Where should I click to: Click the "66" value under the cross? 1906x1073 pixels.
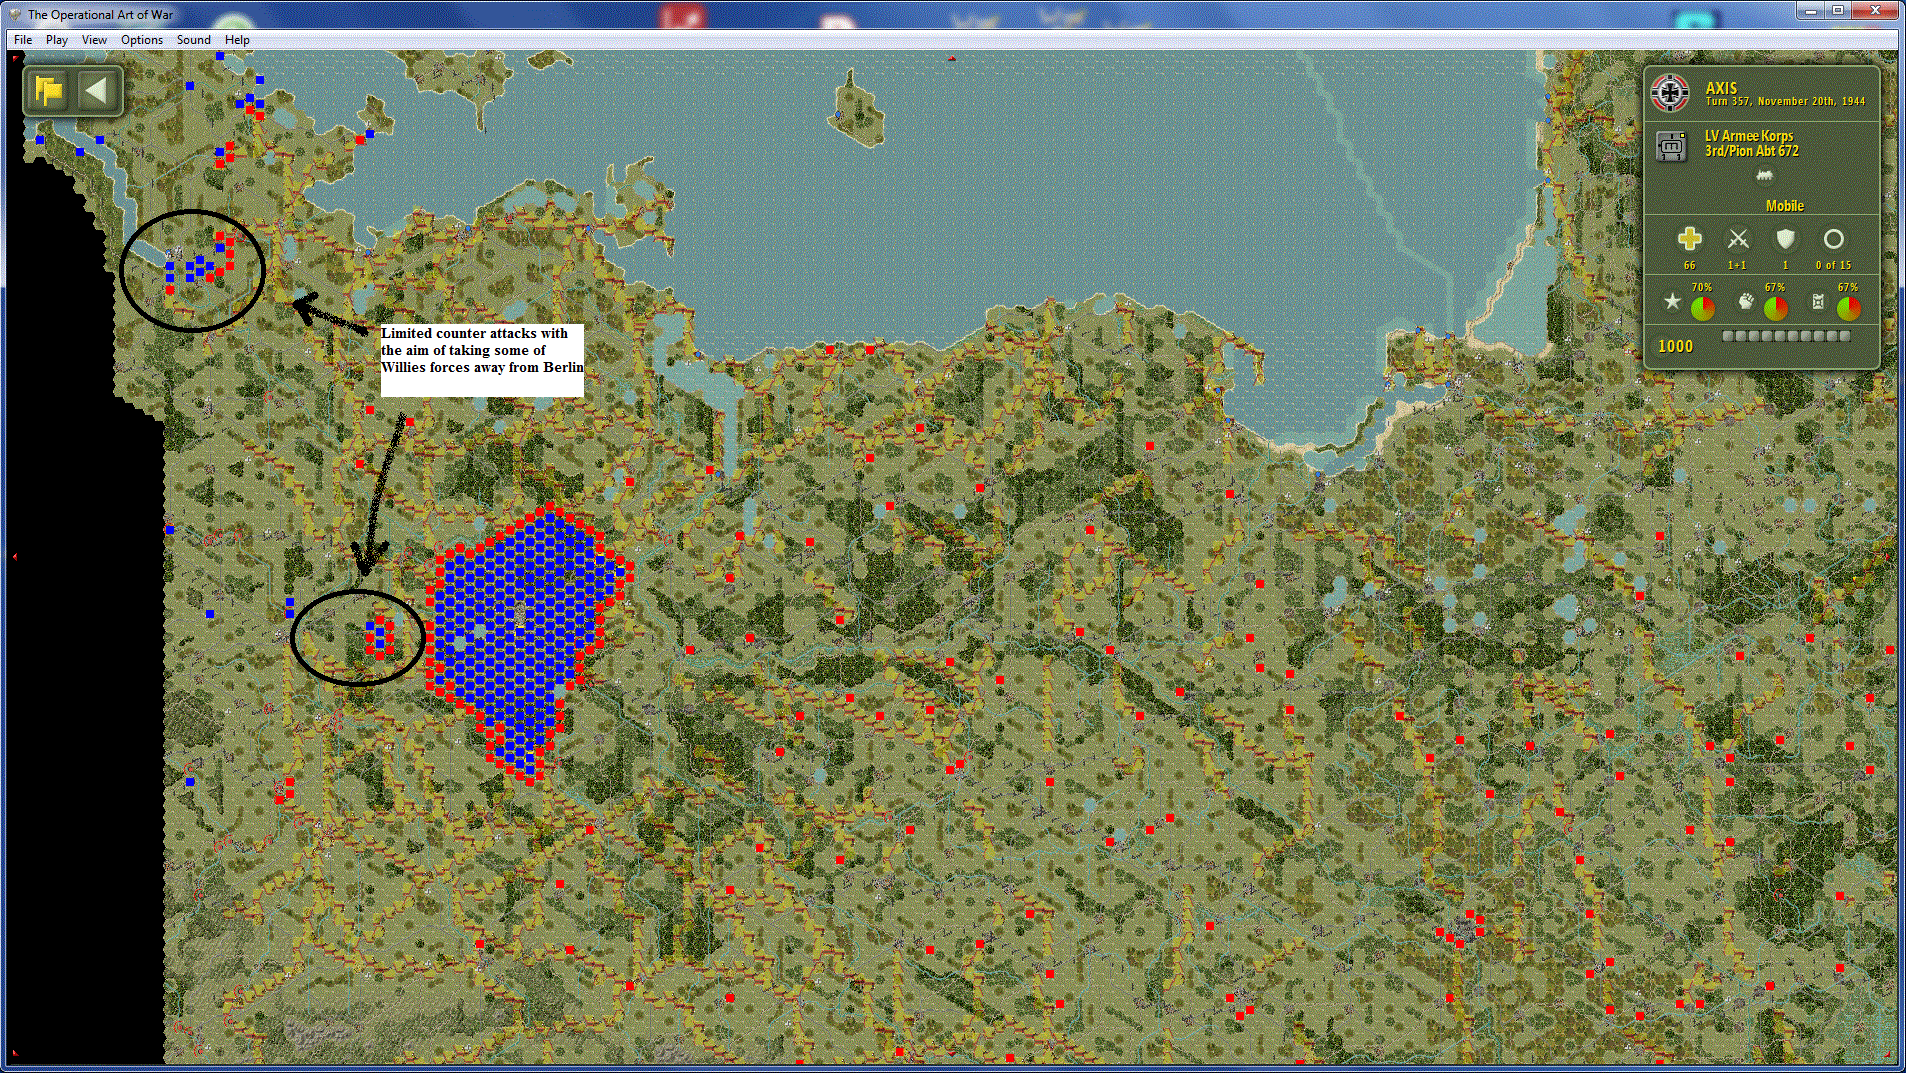click(x=1690, y=266)
